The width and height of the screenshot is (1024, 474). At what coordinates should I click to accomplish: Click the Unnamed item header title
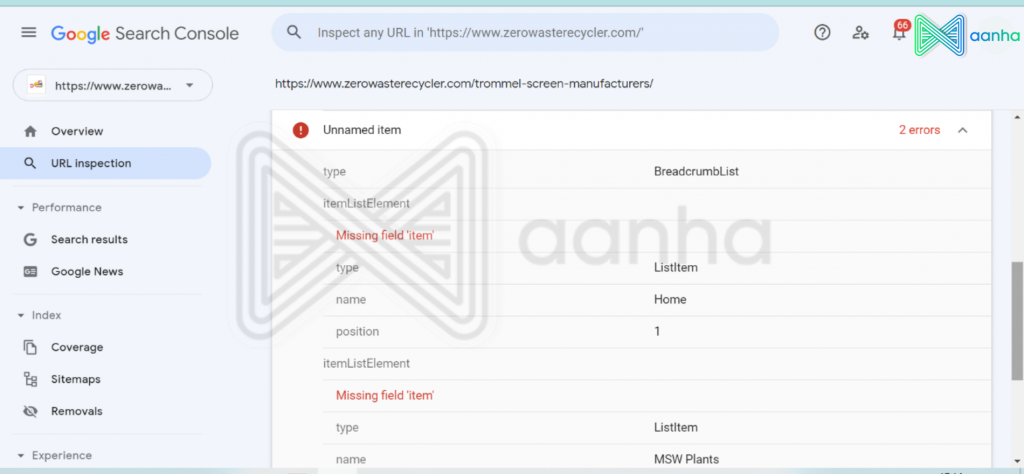(362, 130)
